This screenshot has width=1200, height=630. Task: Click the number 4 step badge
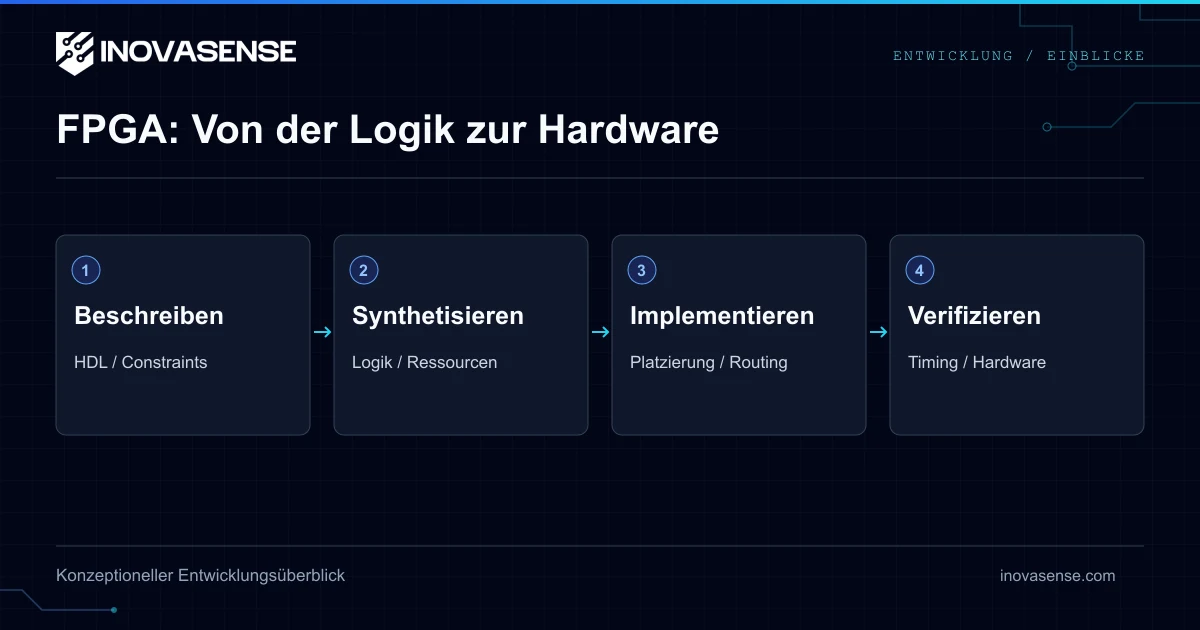pos(920,270)
